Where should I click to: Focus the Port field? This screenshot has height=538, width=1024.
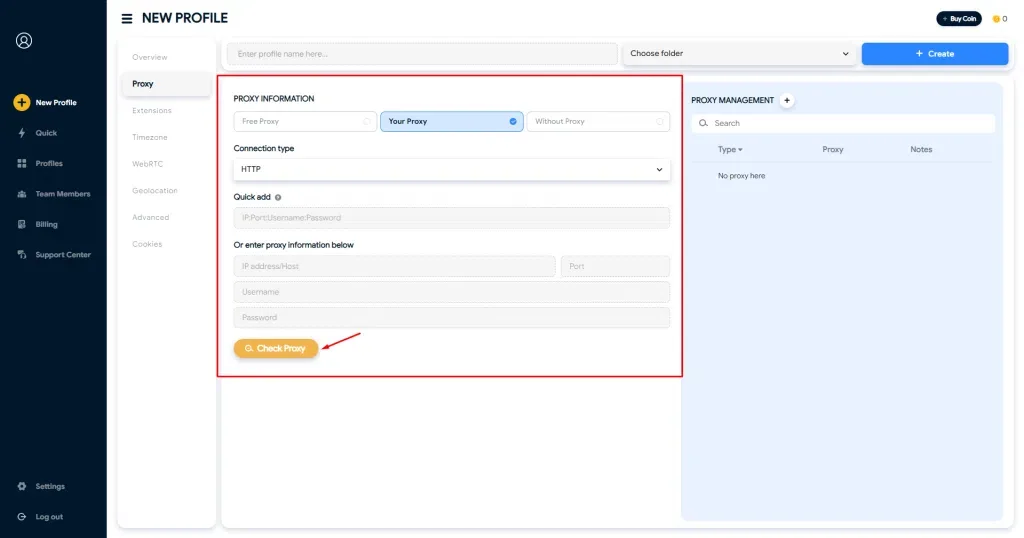pos(615,266)
